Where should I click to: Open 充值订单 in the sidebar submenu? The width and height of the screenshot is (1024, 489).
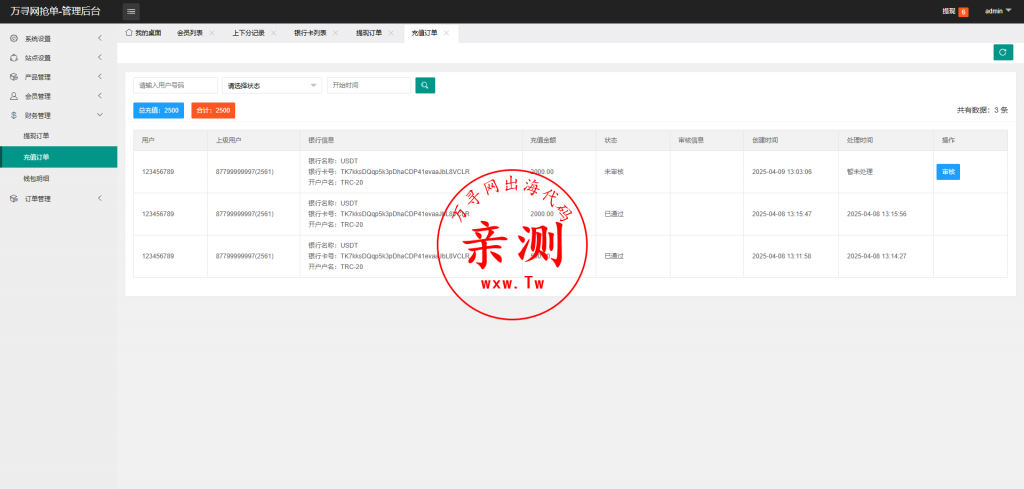(x=59, y=157)
